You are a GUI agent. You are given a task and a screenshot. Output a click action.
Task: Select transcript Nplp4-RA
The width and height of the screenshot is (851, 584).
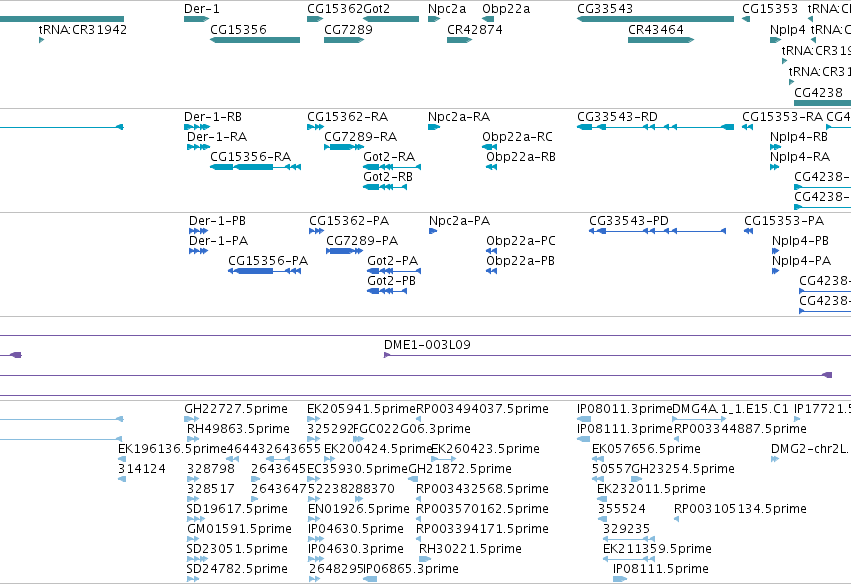pos(774,167)
